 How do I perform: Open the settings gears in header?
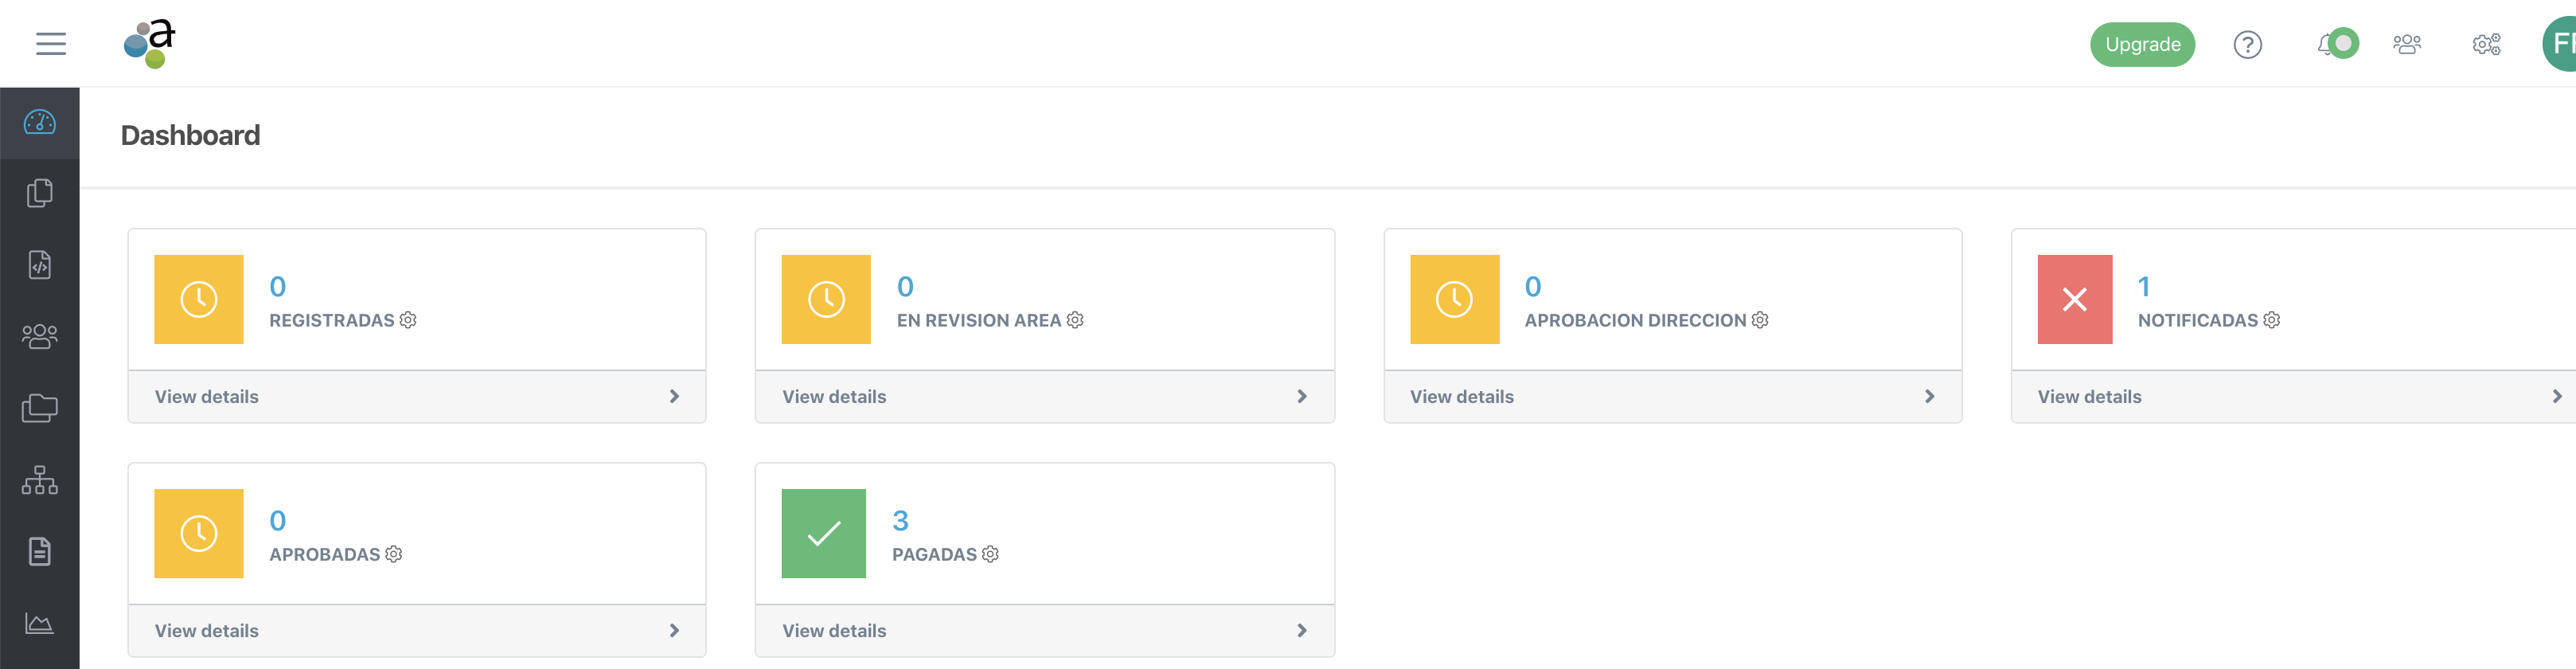2486,45
